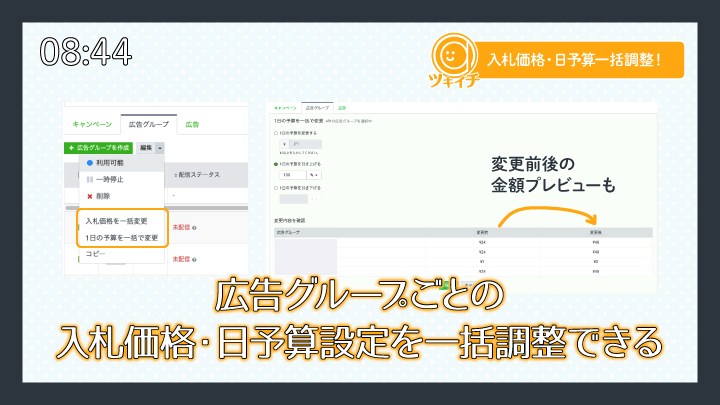Sort by the 配信ステータス column header

[197, 175]
